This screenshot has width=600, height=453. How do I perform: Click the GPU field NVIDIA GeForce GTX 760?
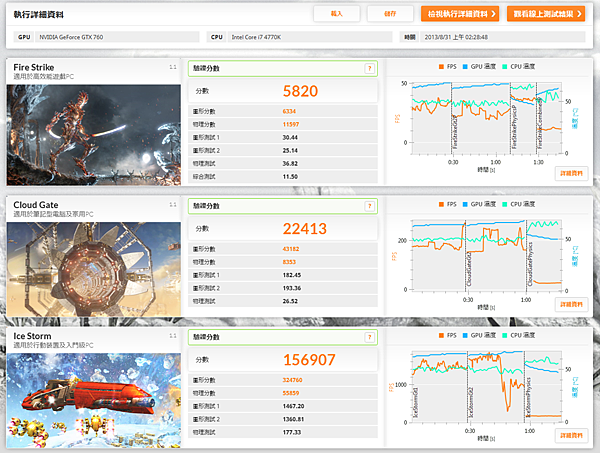117,37
